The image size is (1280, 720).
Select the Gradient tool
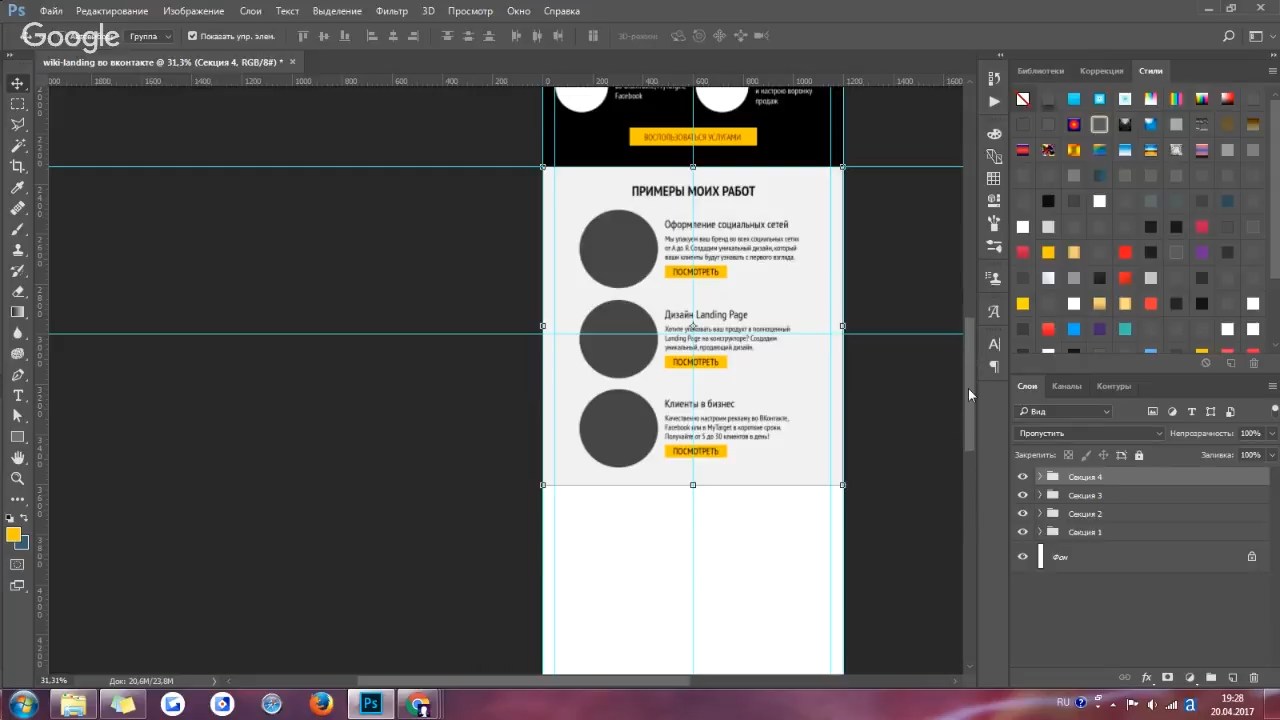coord(17,312)
